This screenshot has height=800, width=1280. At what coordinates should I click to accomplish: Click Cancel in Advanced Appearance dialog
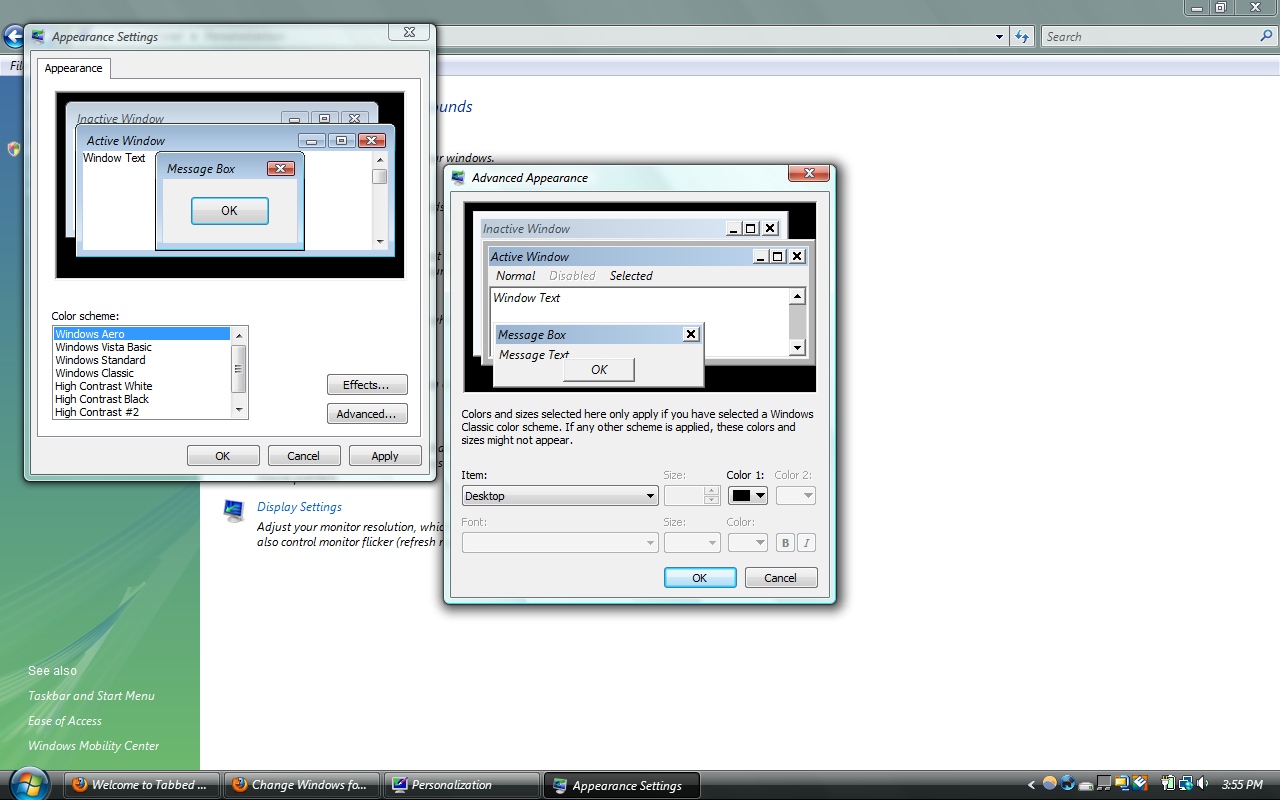pos(781,578)
